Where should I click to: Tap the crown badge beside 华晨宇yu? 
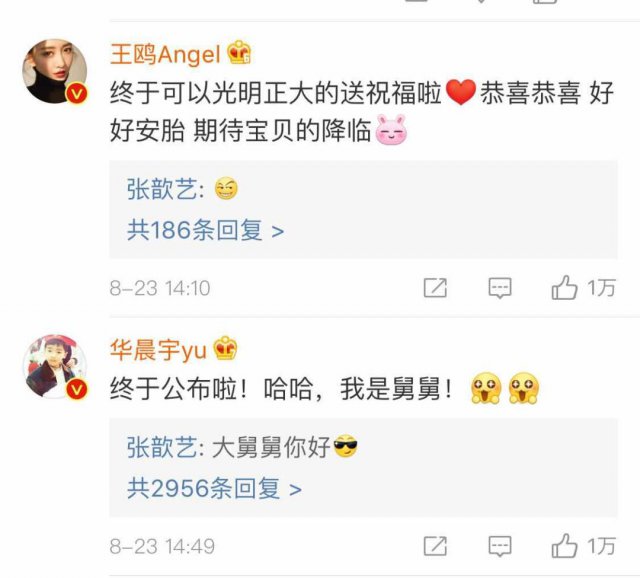click(x=225, y=348)
